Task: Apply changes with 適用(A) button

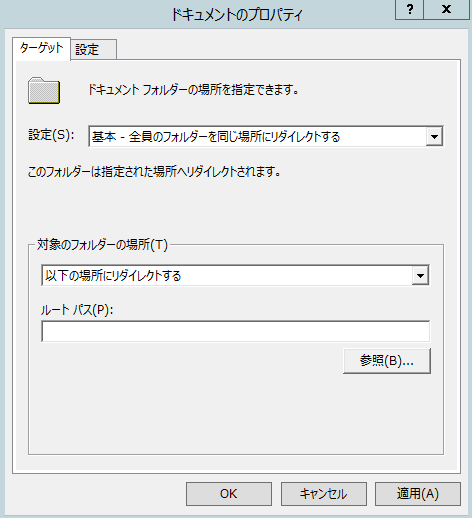Action: (x=418, y=494)
